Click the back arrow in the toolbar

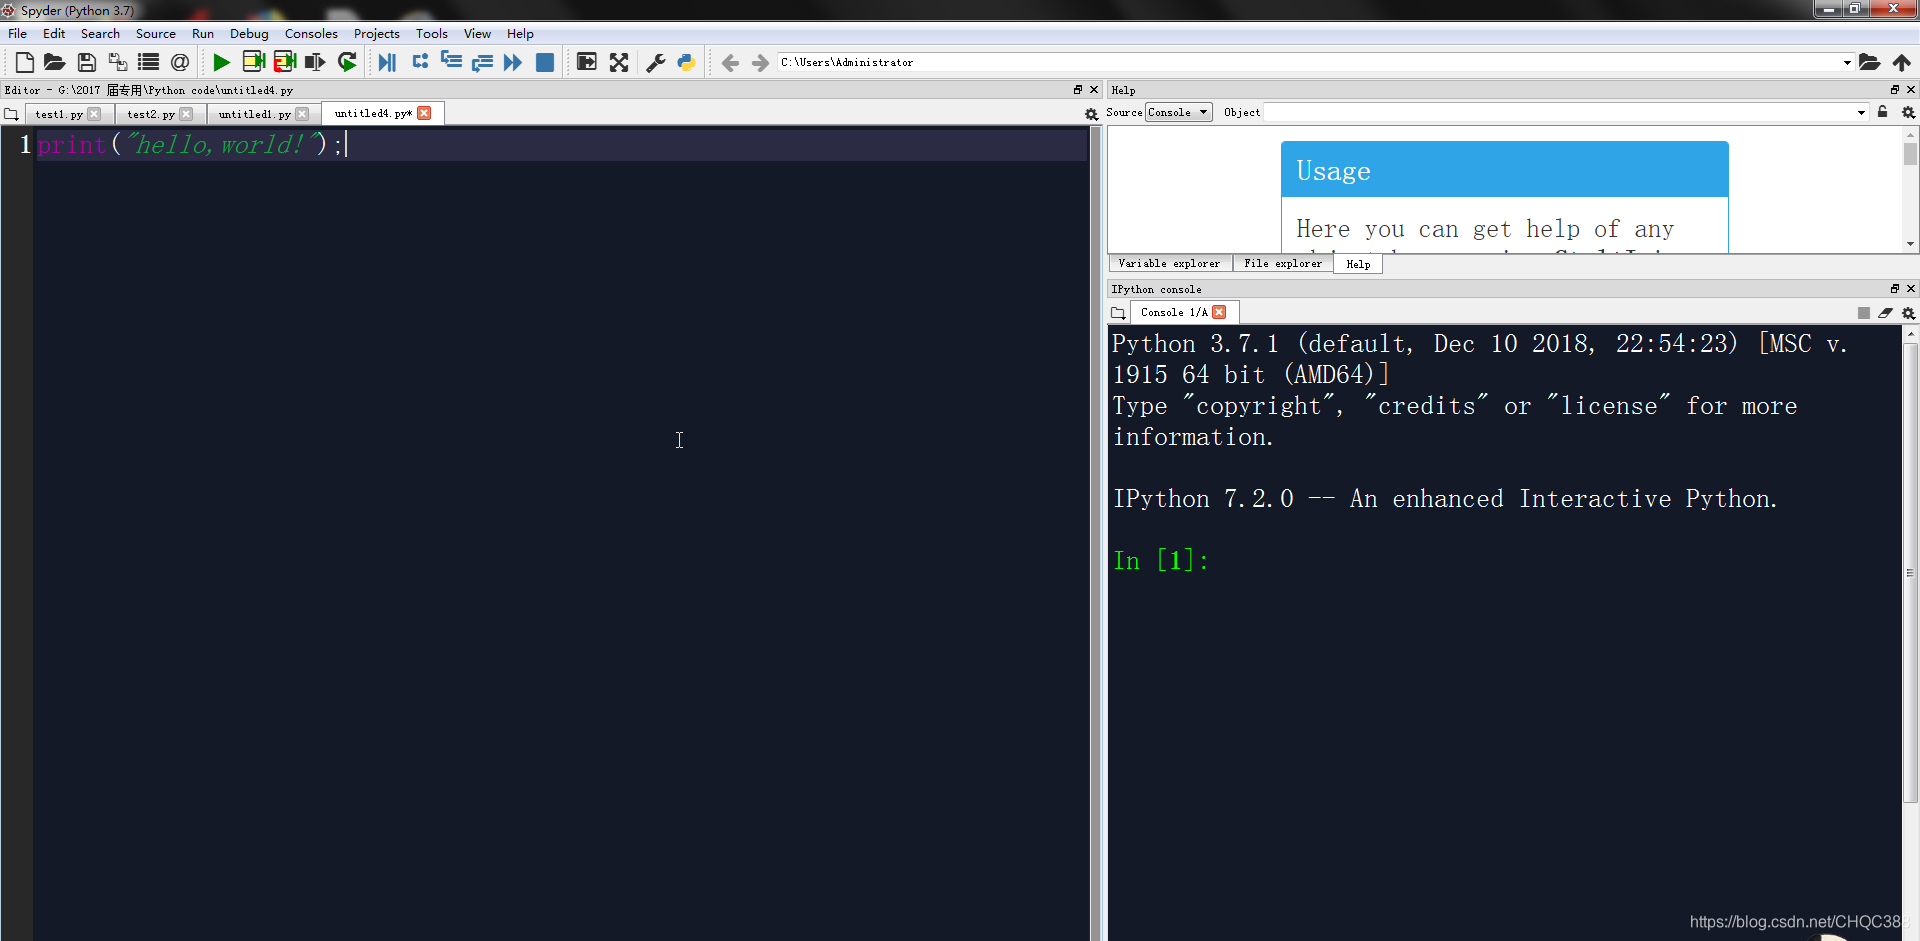pos(730,63)
